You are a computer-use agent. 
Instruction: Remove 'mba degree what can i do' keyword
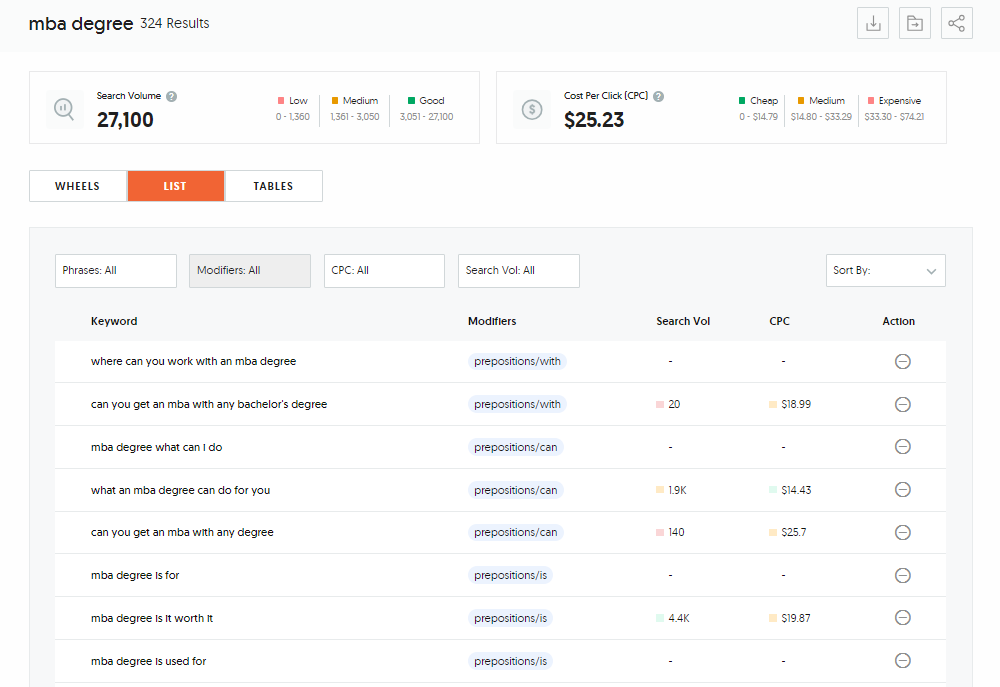(x=902, y=447)
